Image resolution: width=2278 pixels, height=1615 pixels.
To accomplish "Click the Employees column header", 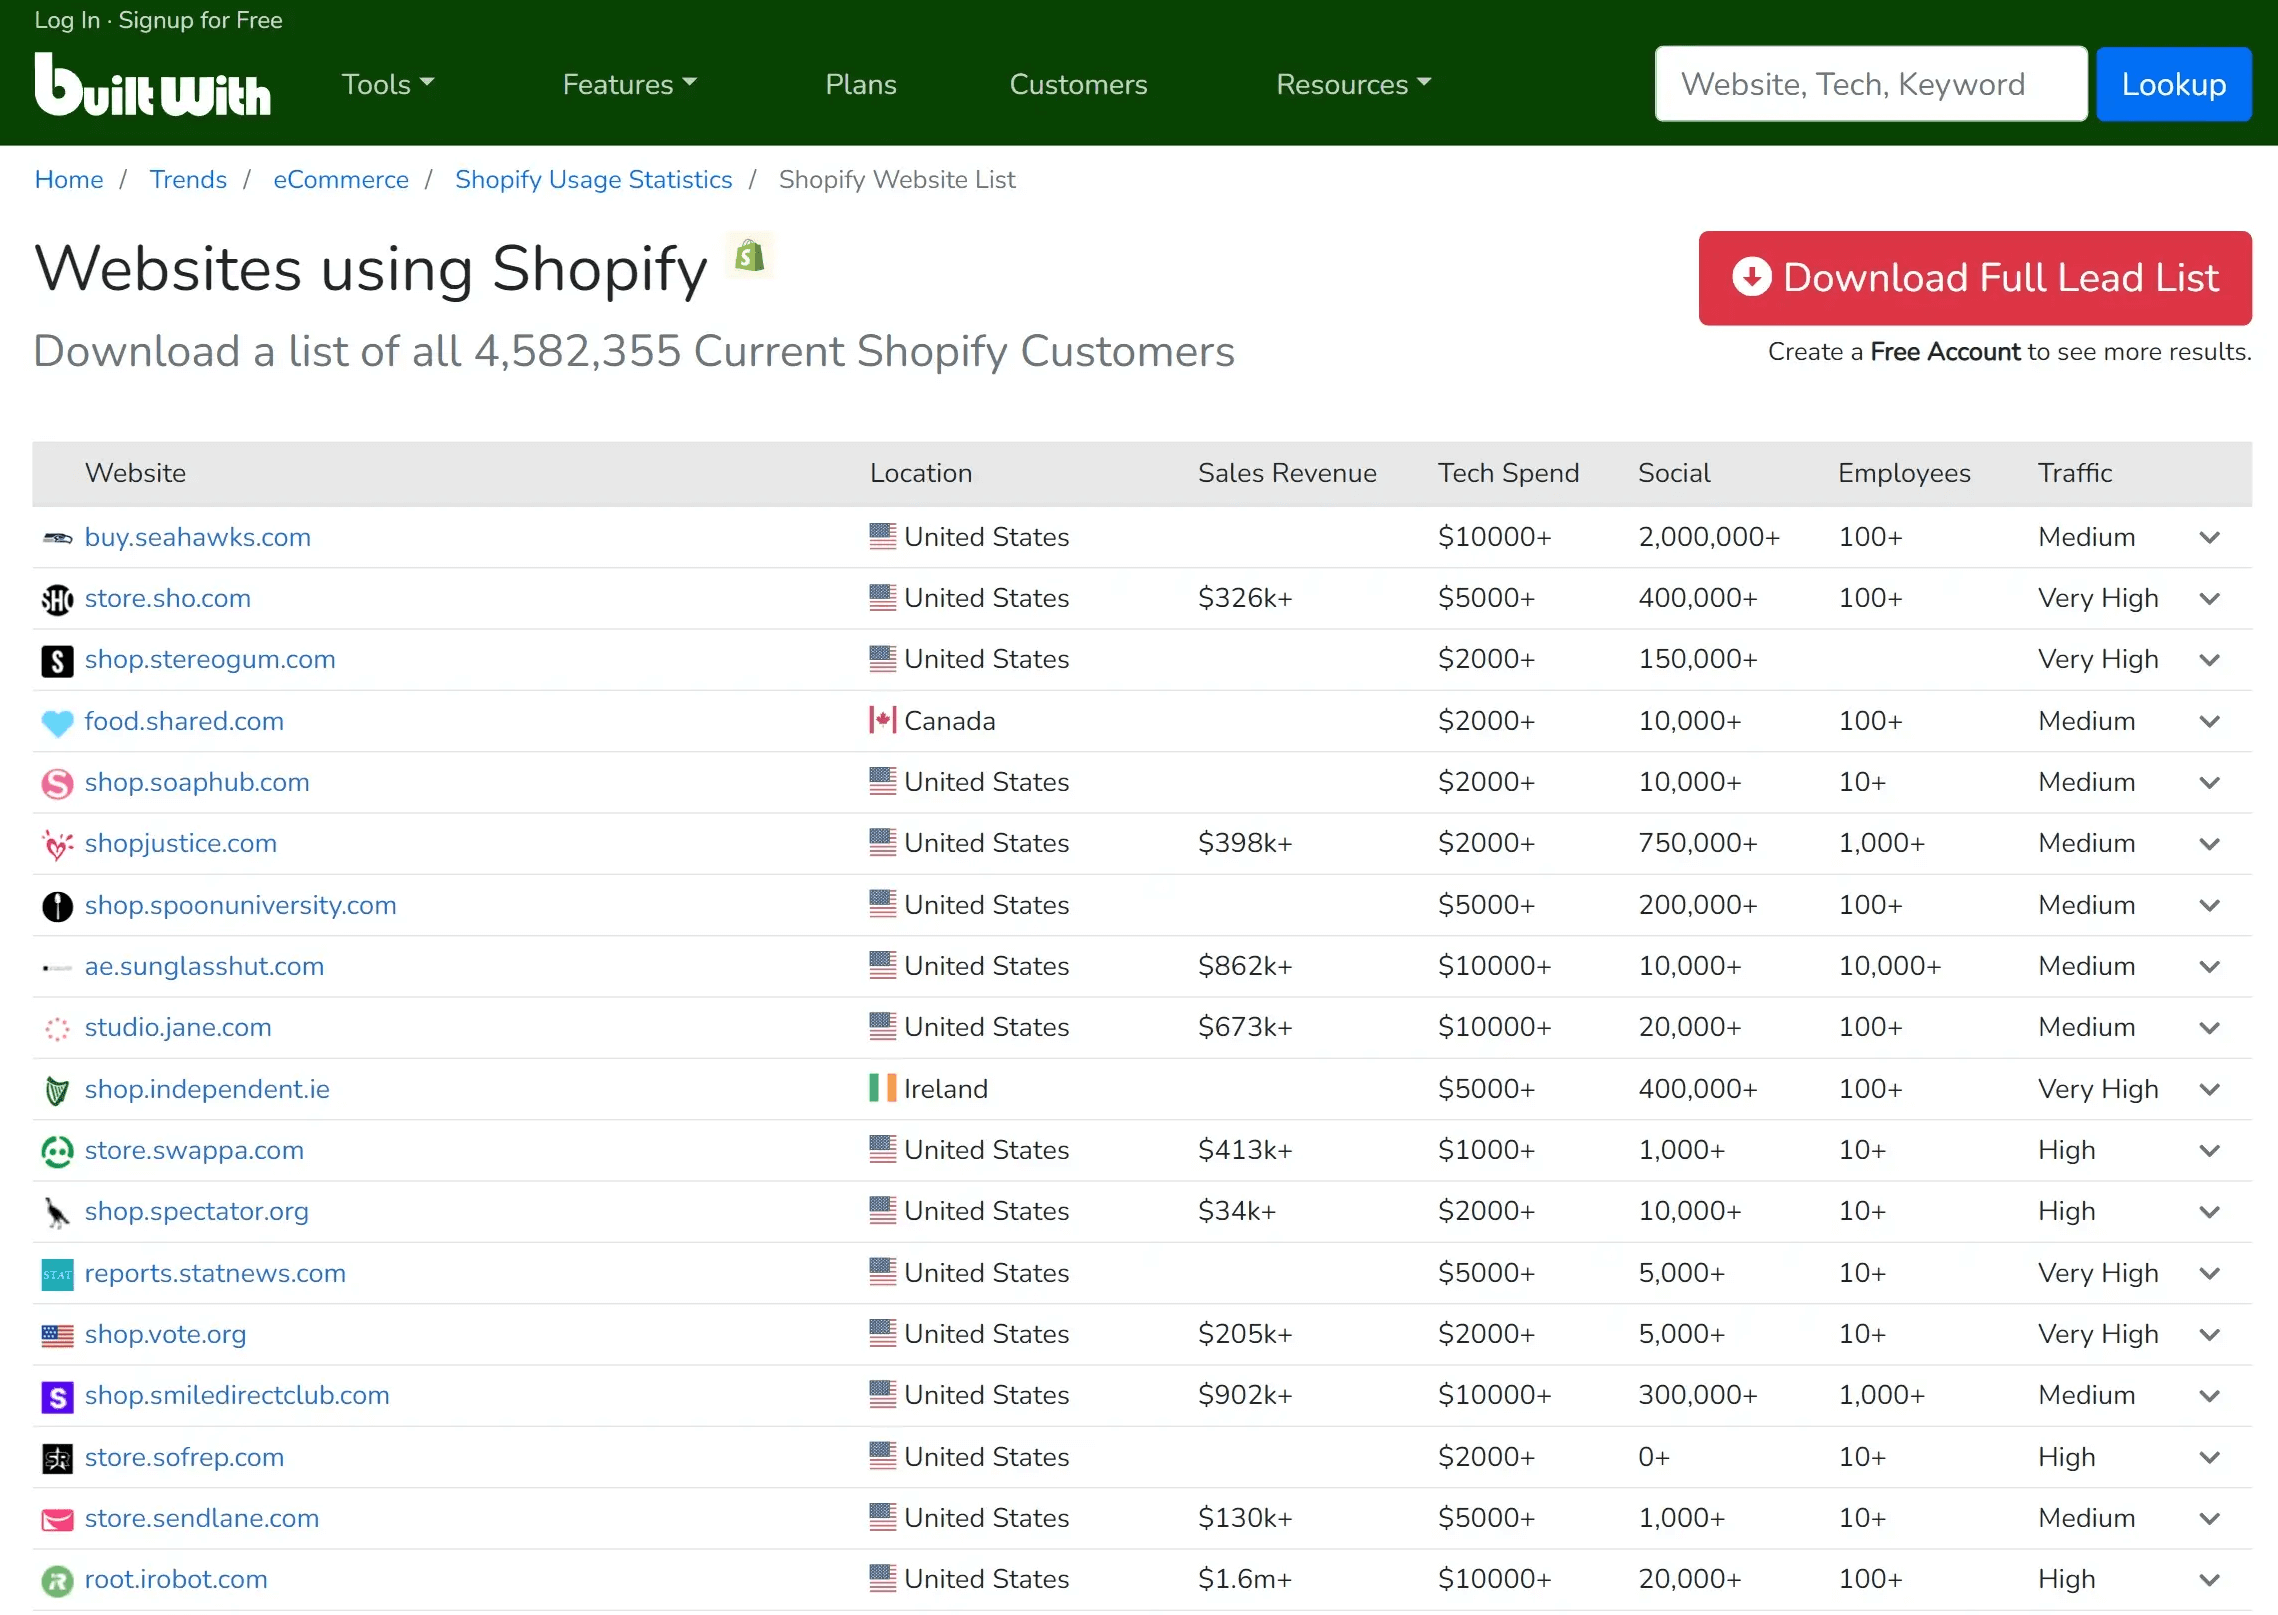I will click(1904, 473).
